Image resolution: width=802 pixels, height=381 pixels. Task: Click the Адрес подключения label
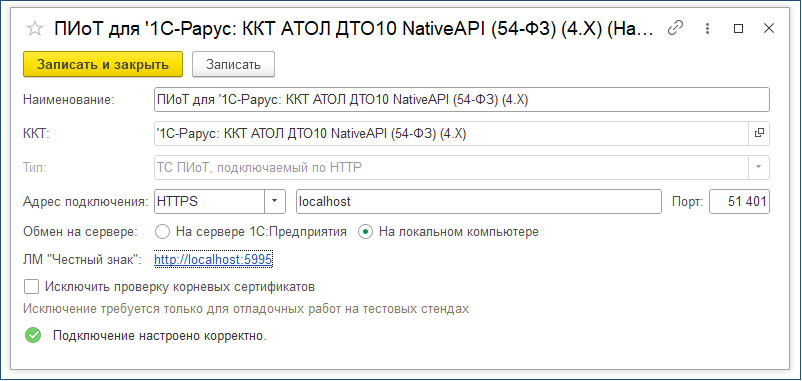[86, 201]
